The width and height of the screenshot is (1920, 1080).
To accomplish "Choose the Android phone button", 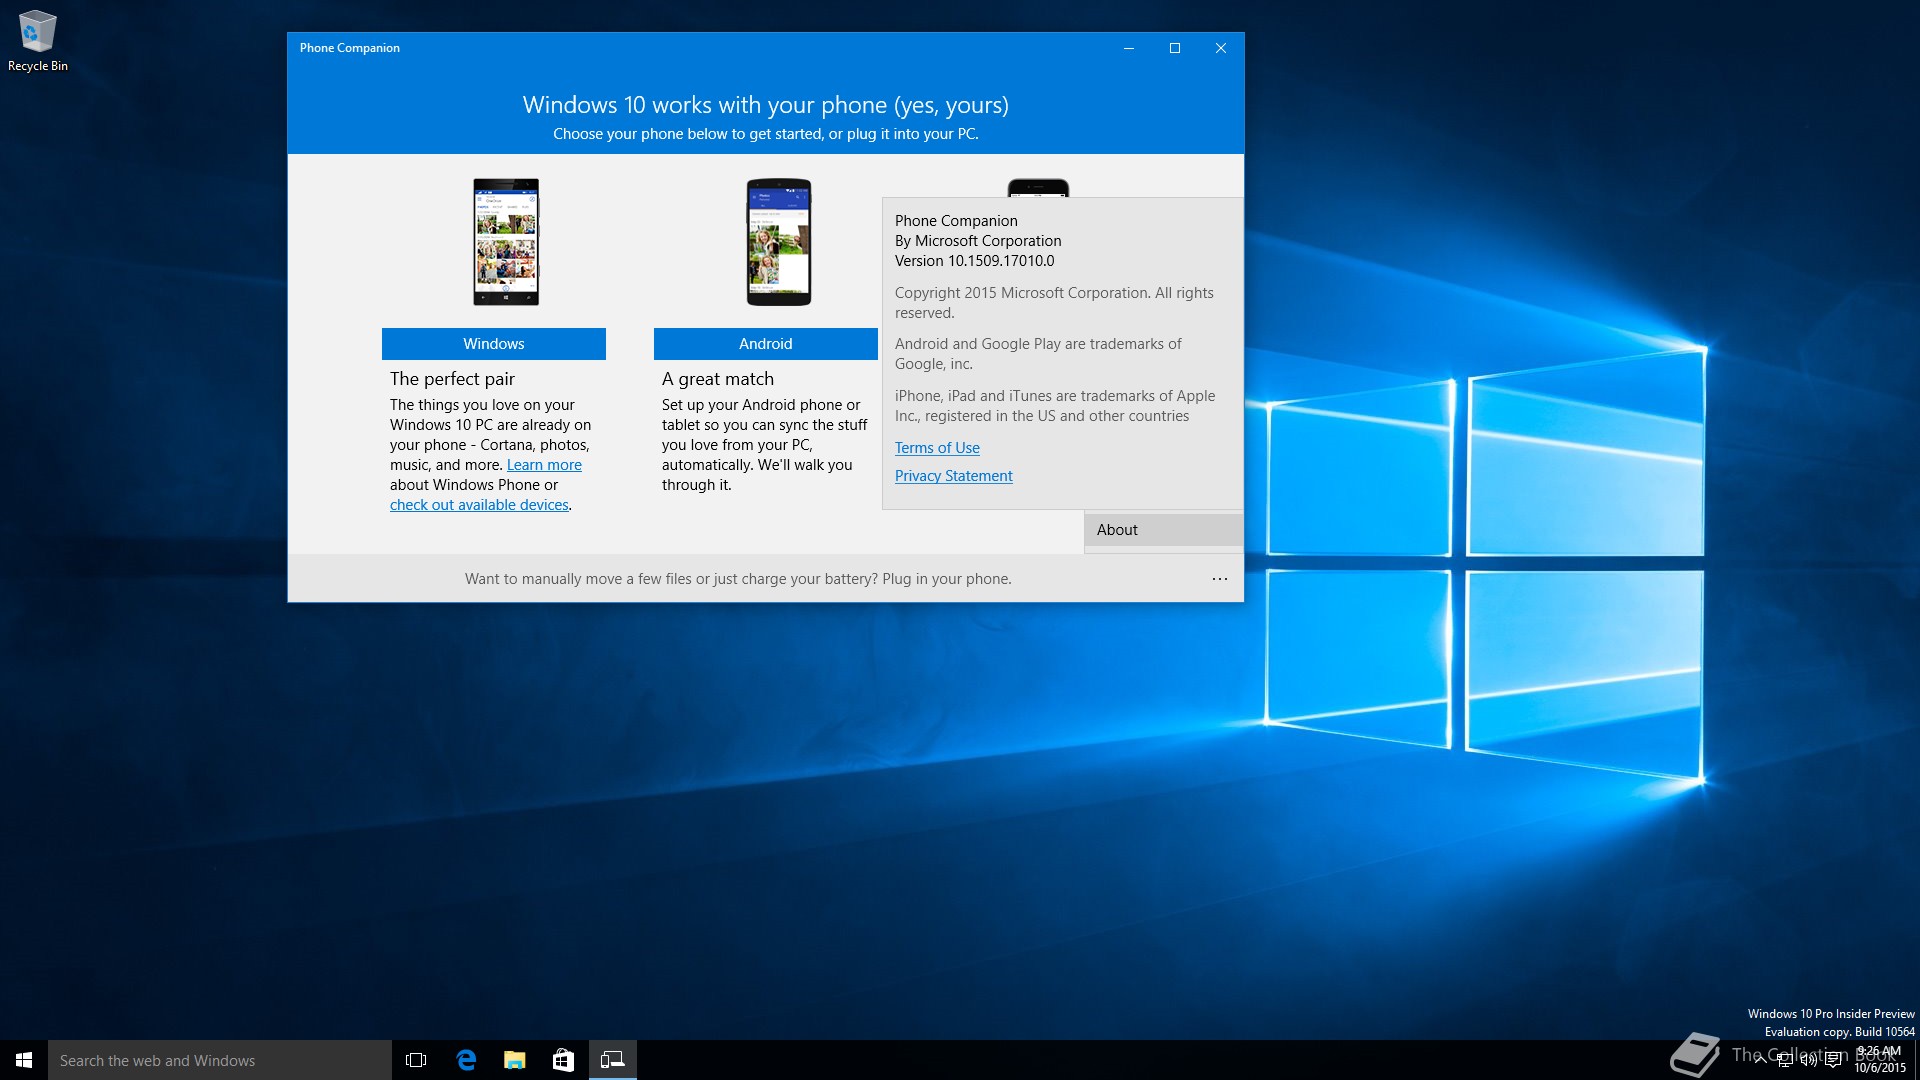I will coord(765,344).
